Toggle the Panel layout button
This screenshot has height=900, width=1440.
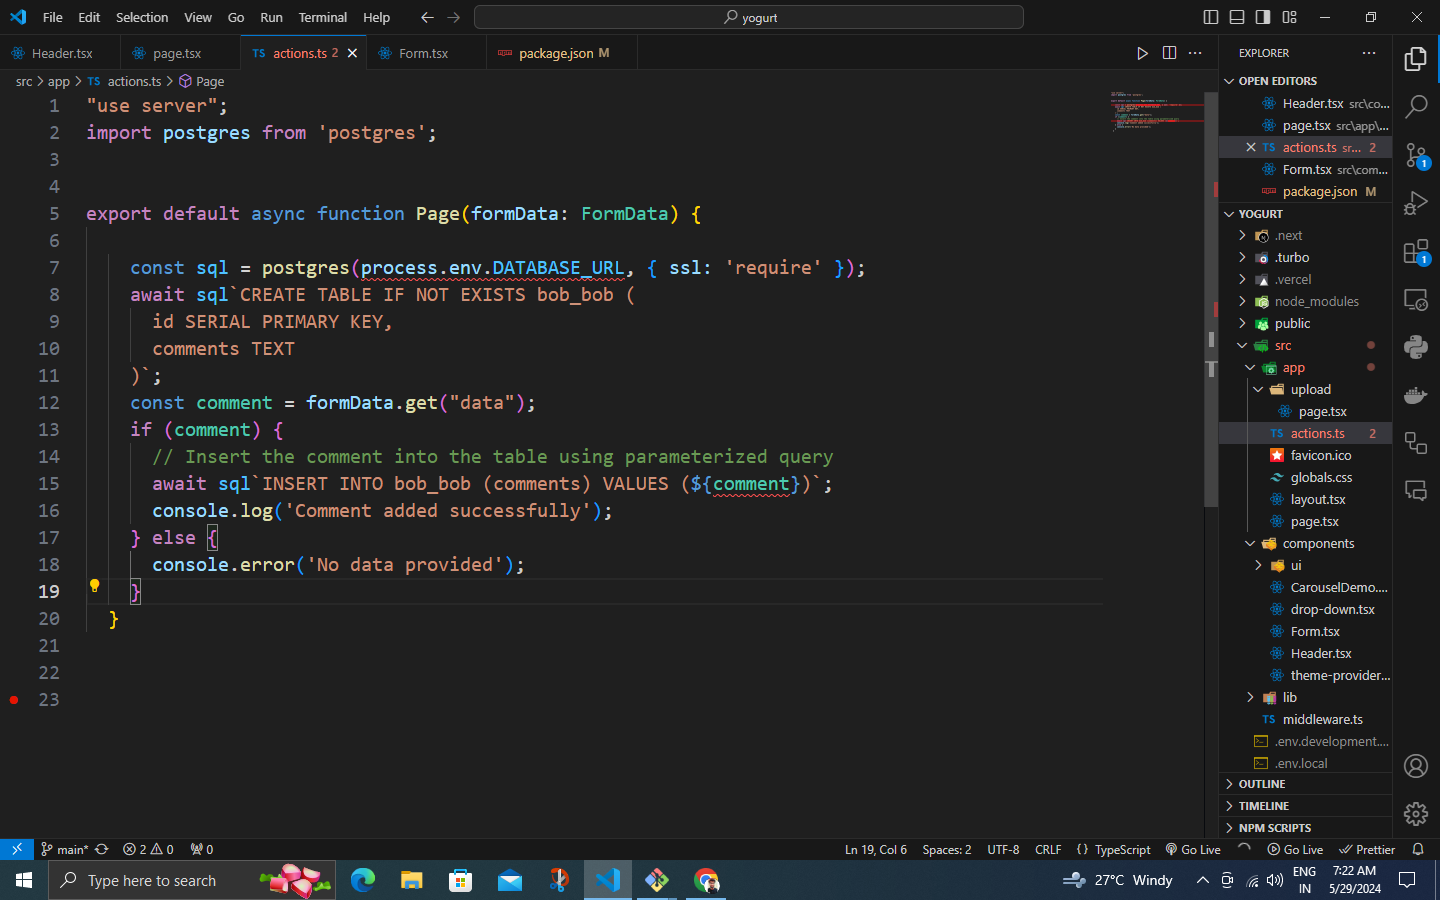coord(1237,17)
